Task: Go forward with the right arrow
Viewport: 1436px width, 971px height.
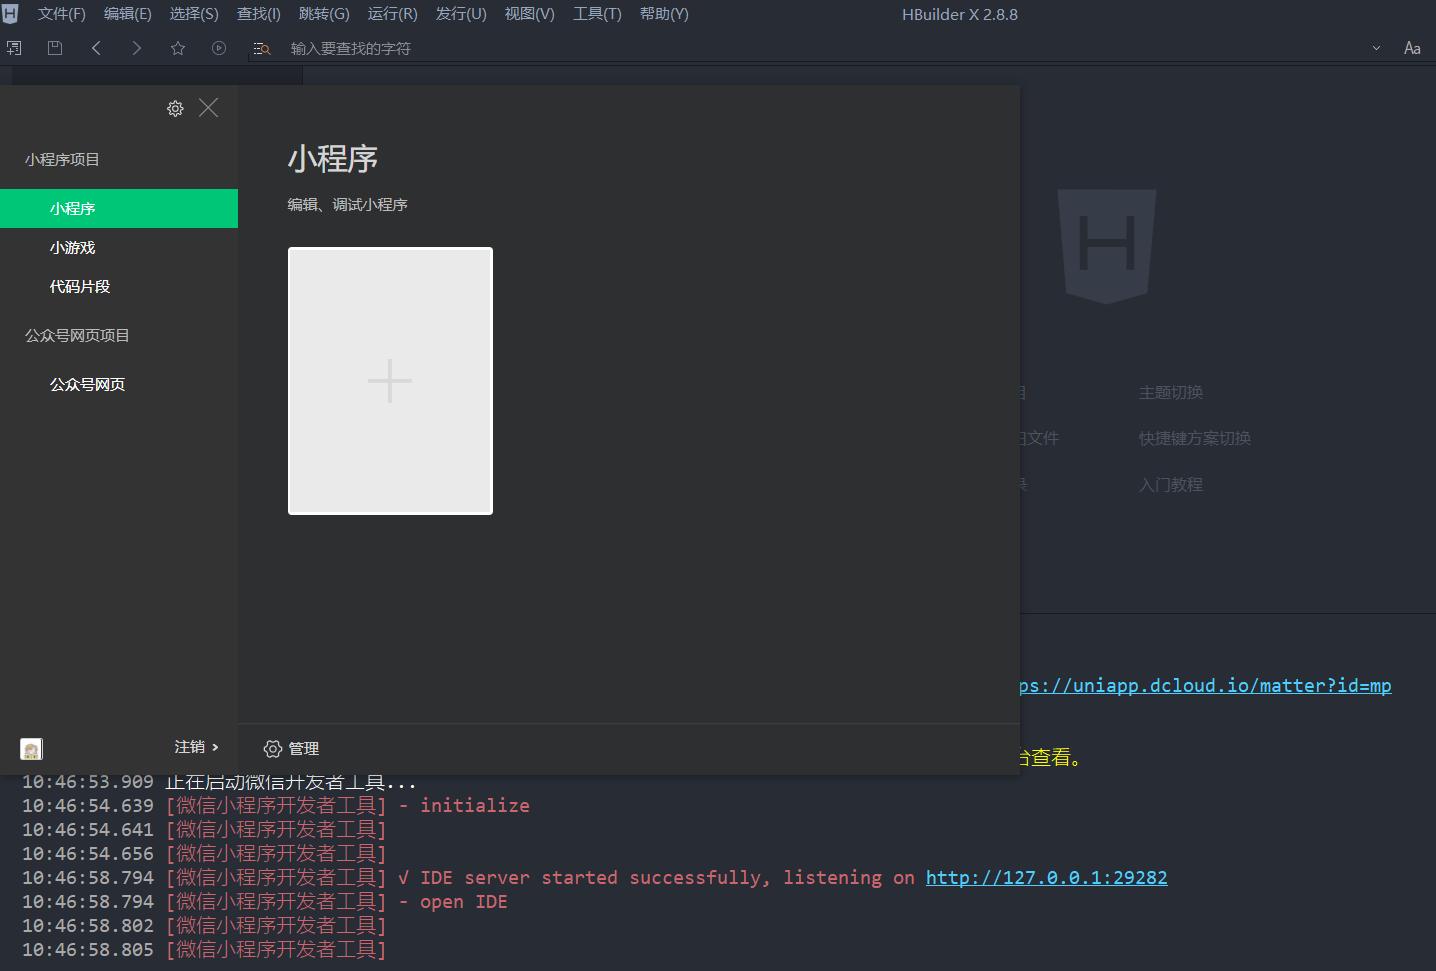Action: pos(136,48)
